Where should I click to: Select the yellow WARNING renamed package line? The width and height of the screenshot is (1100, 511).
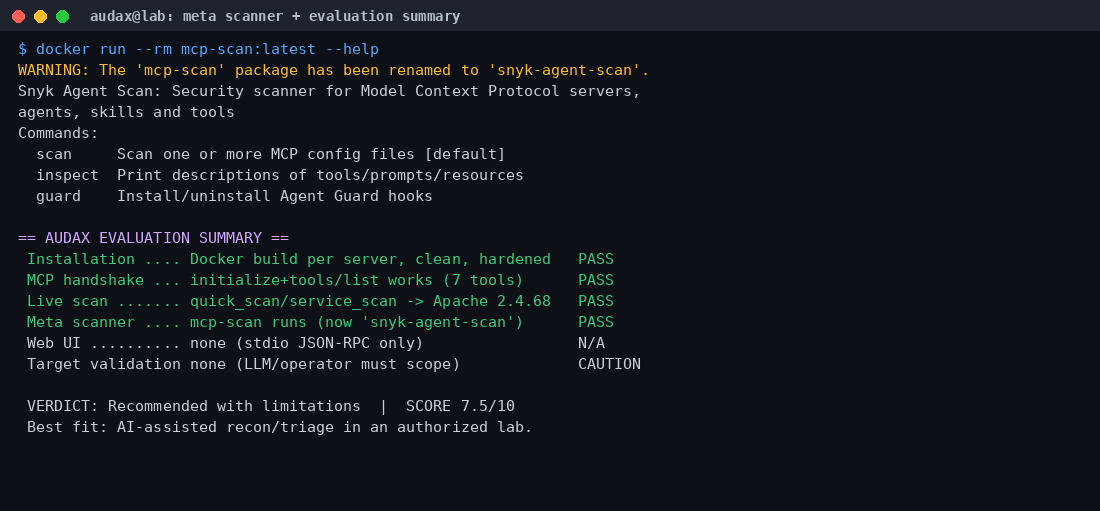coord(334,70)
